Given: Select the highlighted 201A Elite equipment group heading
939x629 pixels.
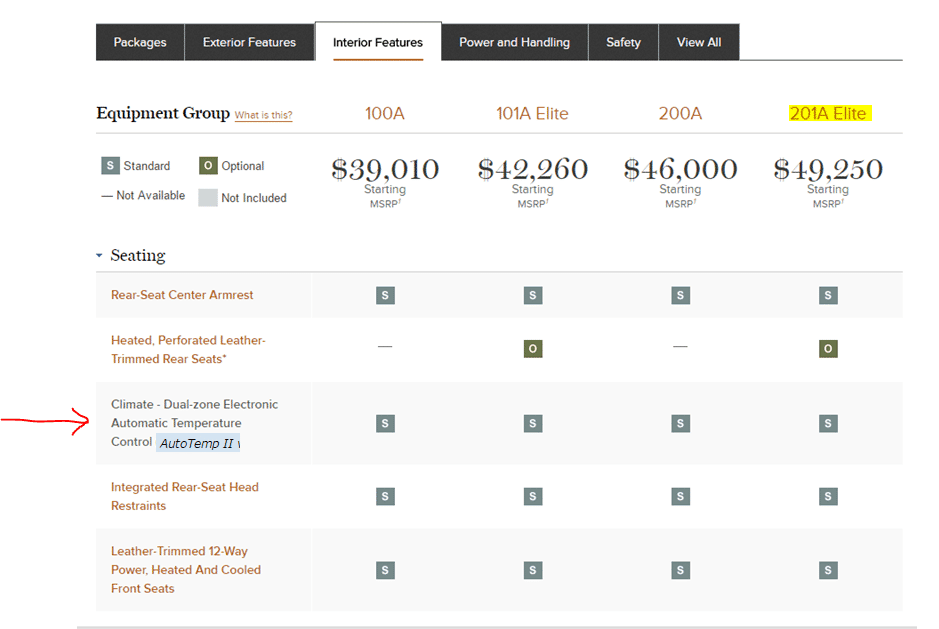Looking at the screenshot, I should click(828, 113).
